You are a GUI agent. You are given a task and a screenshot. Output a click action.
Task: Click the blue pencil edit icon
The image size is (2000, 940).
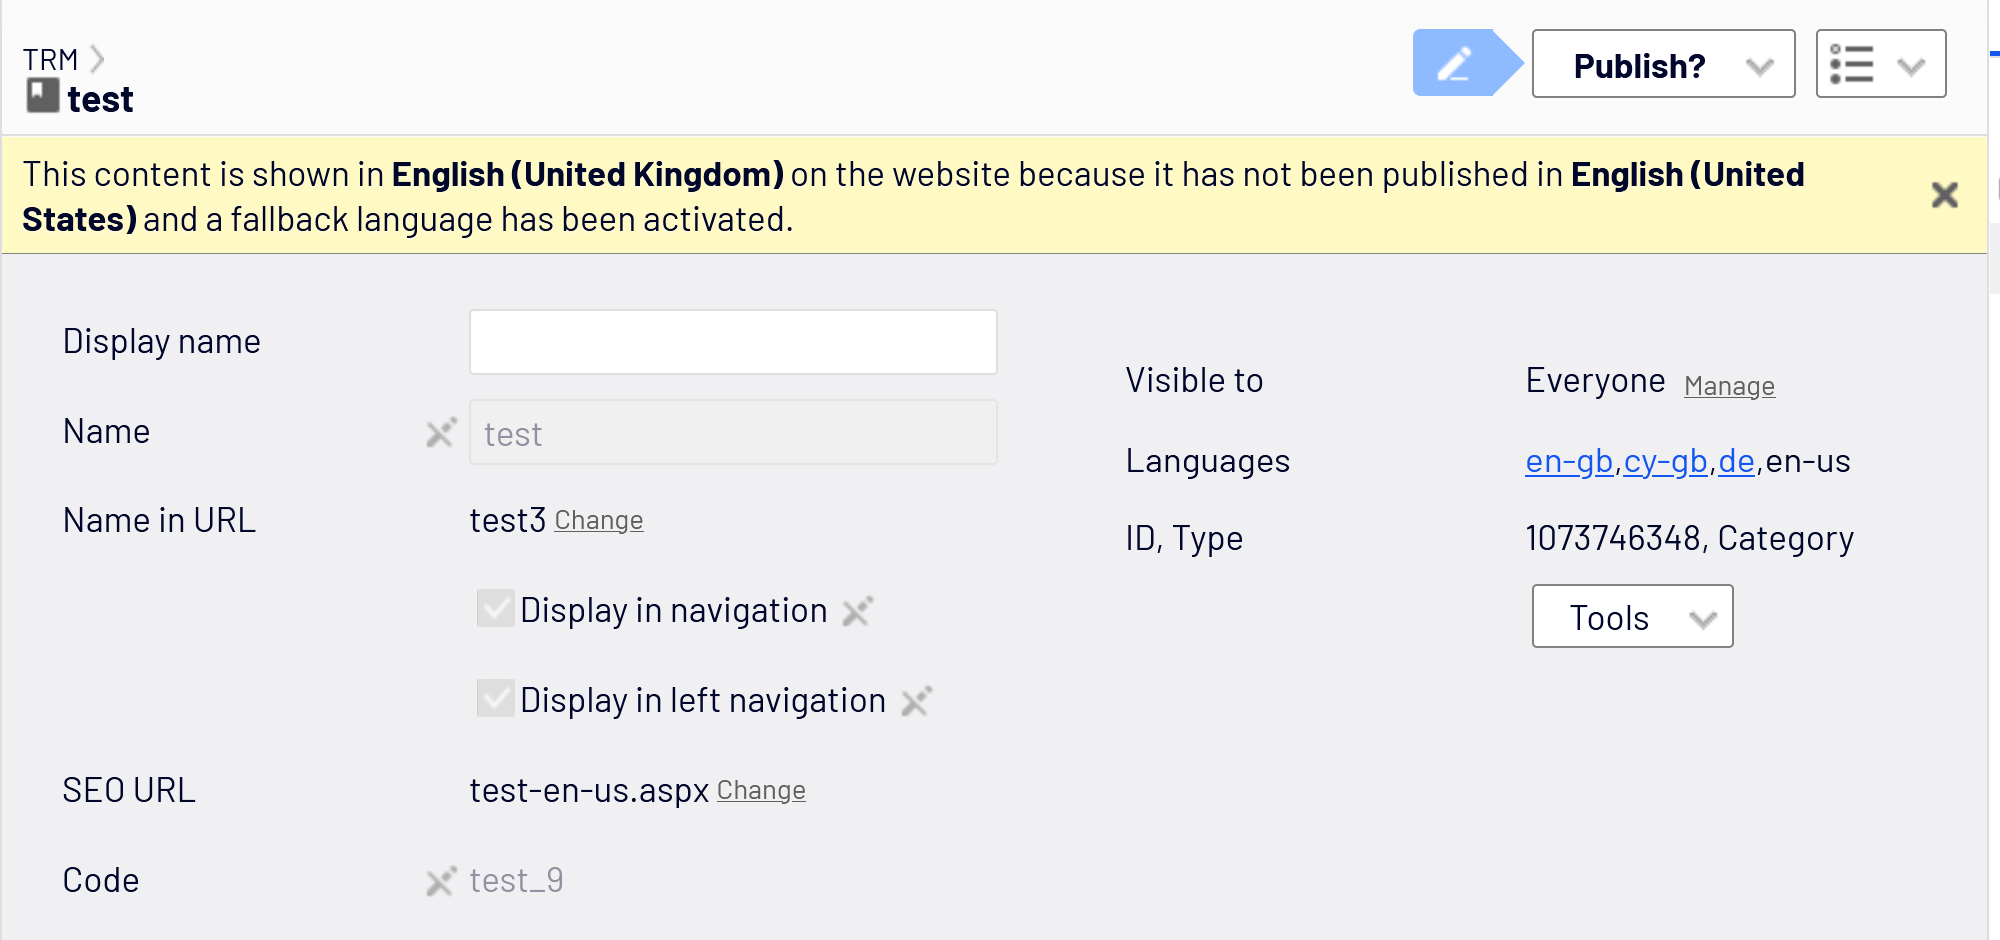1455,64
